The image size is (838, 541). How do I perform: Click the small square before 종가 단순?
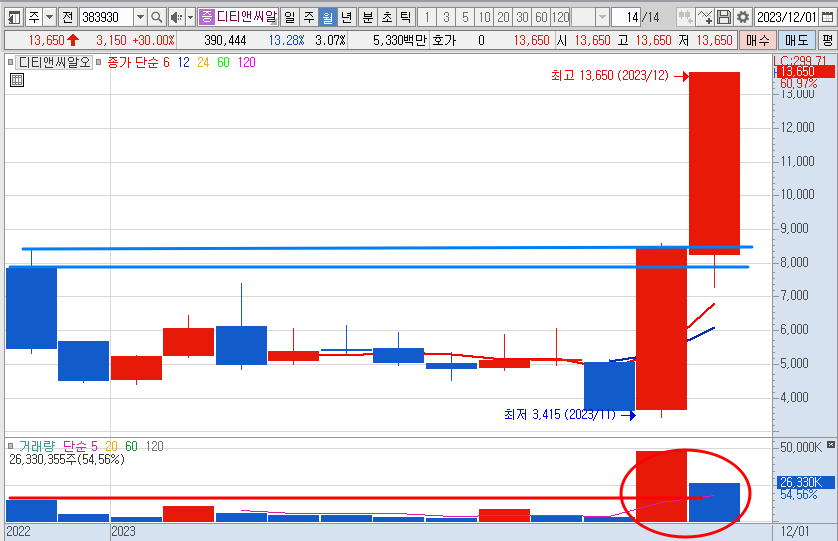(98, 63)
